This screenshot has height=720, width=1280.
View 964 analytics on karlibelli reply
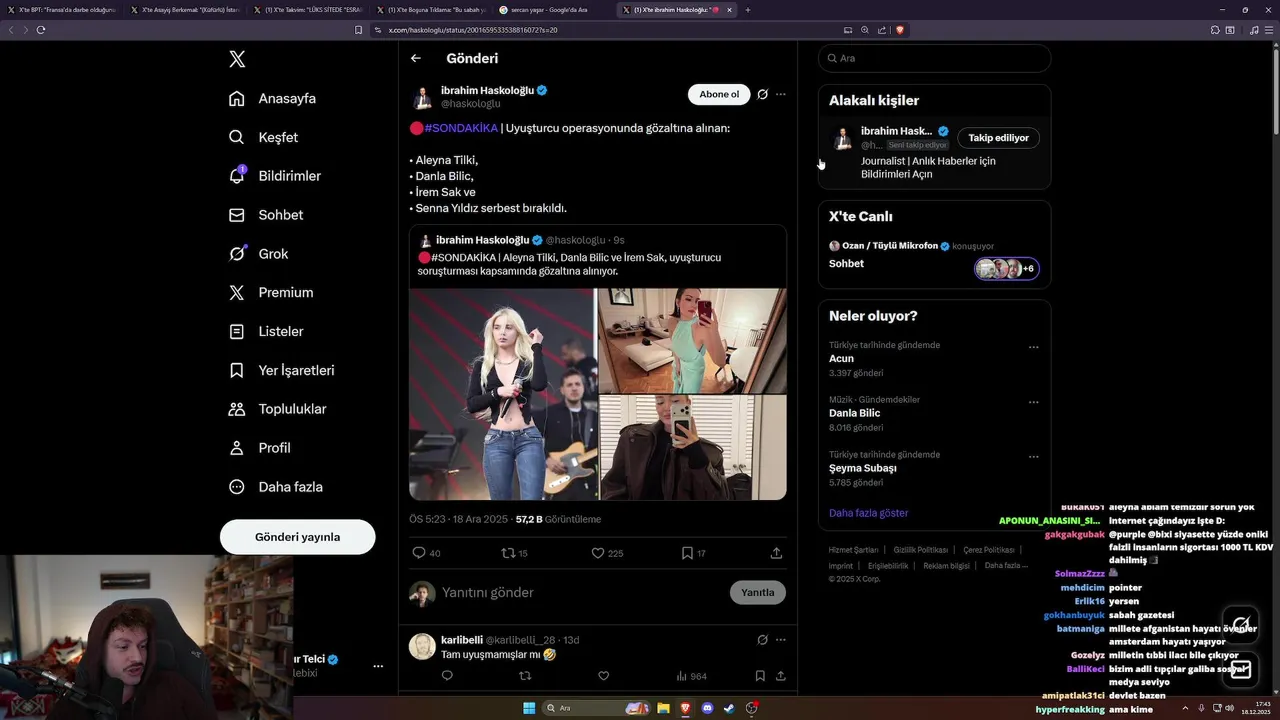pyautogui.click(x=692, y=676)
